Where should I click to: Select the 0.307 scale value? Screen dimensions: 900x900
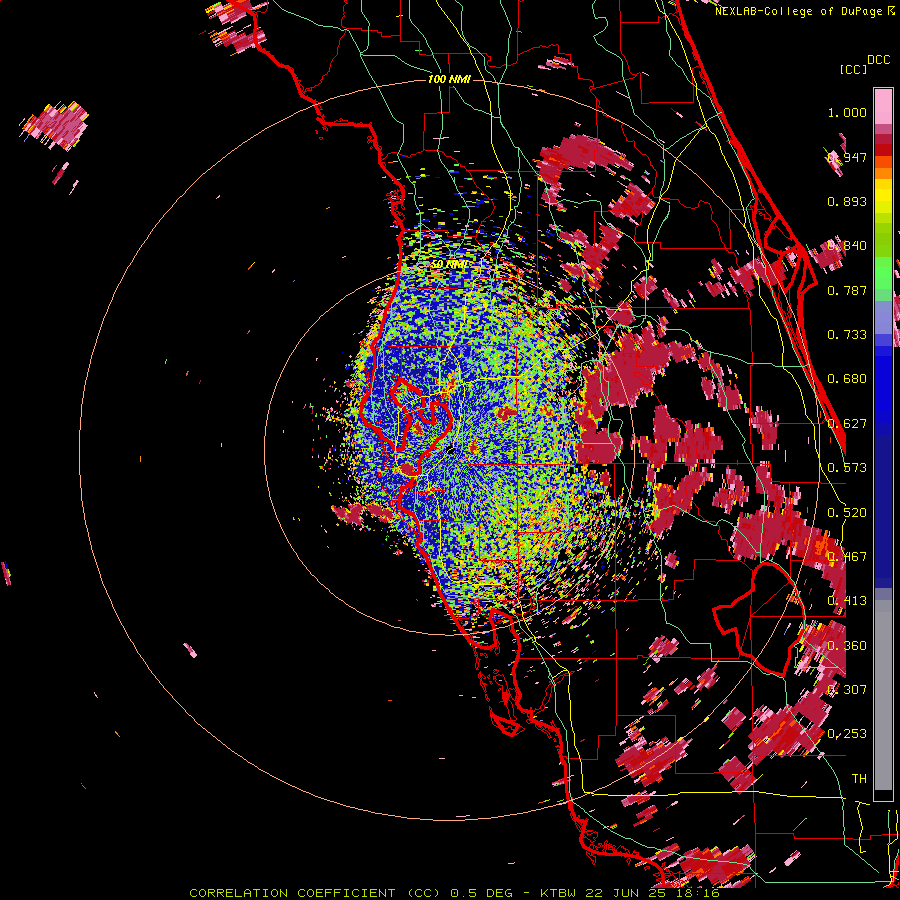click(847, 689)
